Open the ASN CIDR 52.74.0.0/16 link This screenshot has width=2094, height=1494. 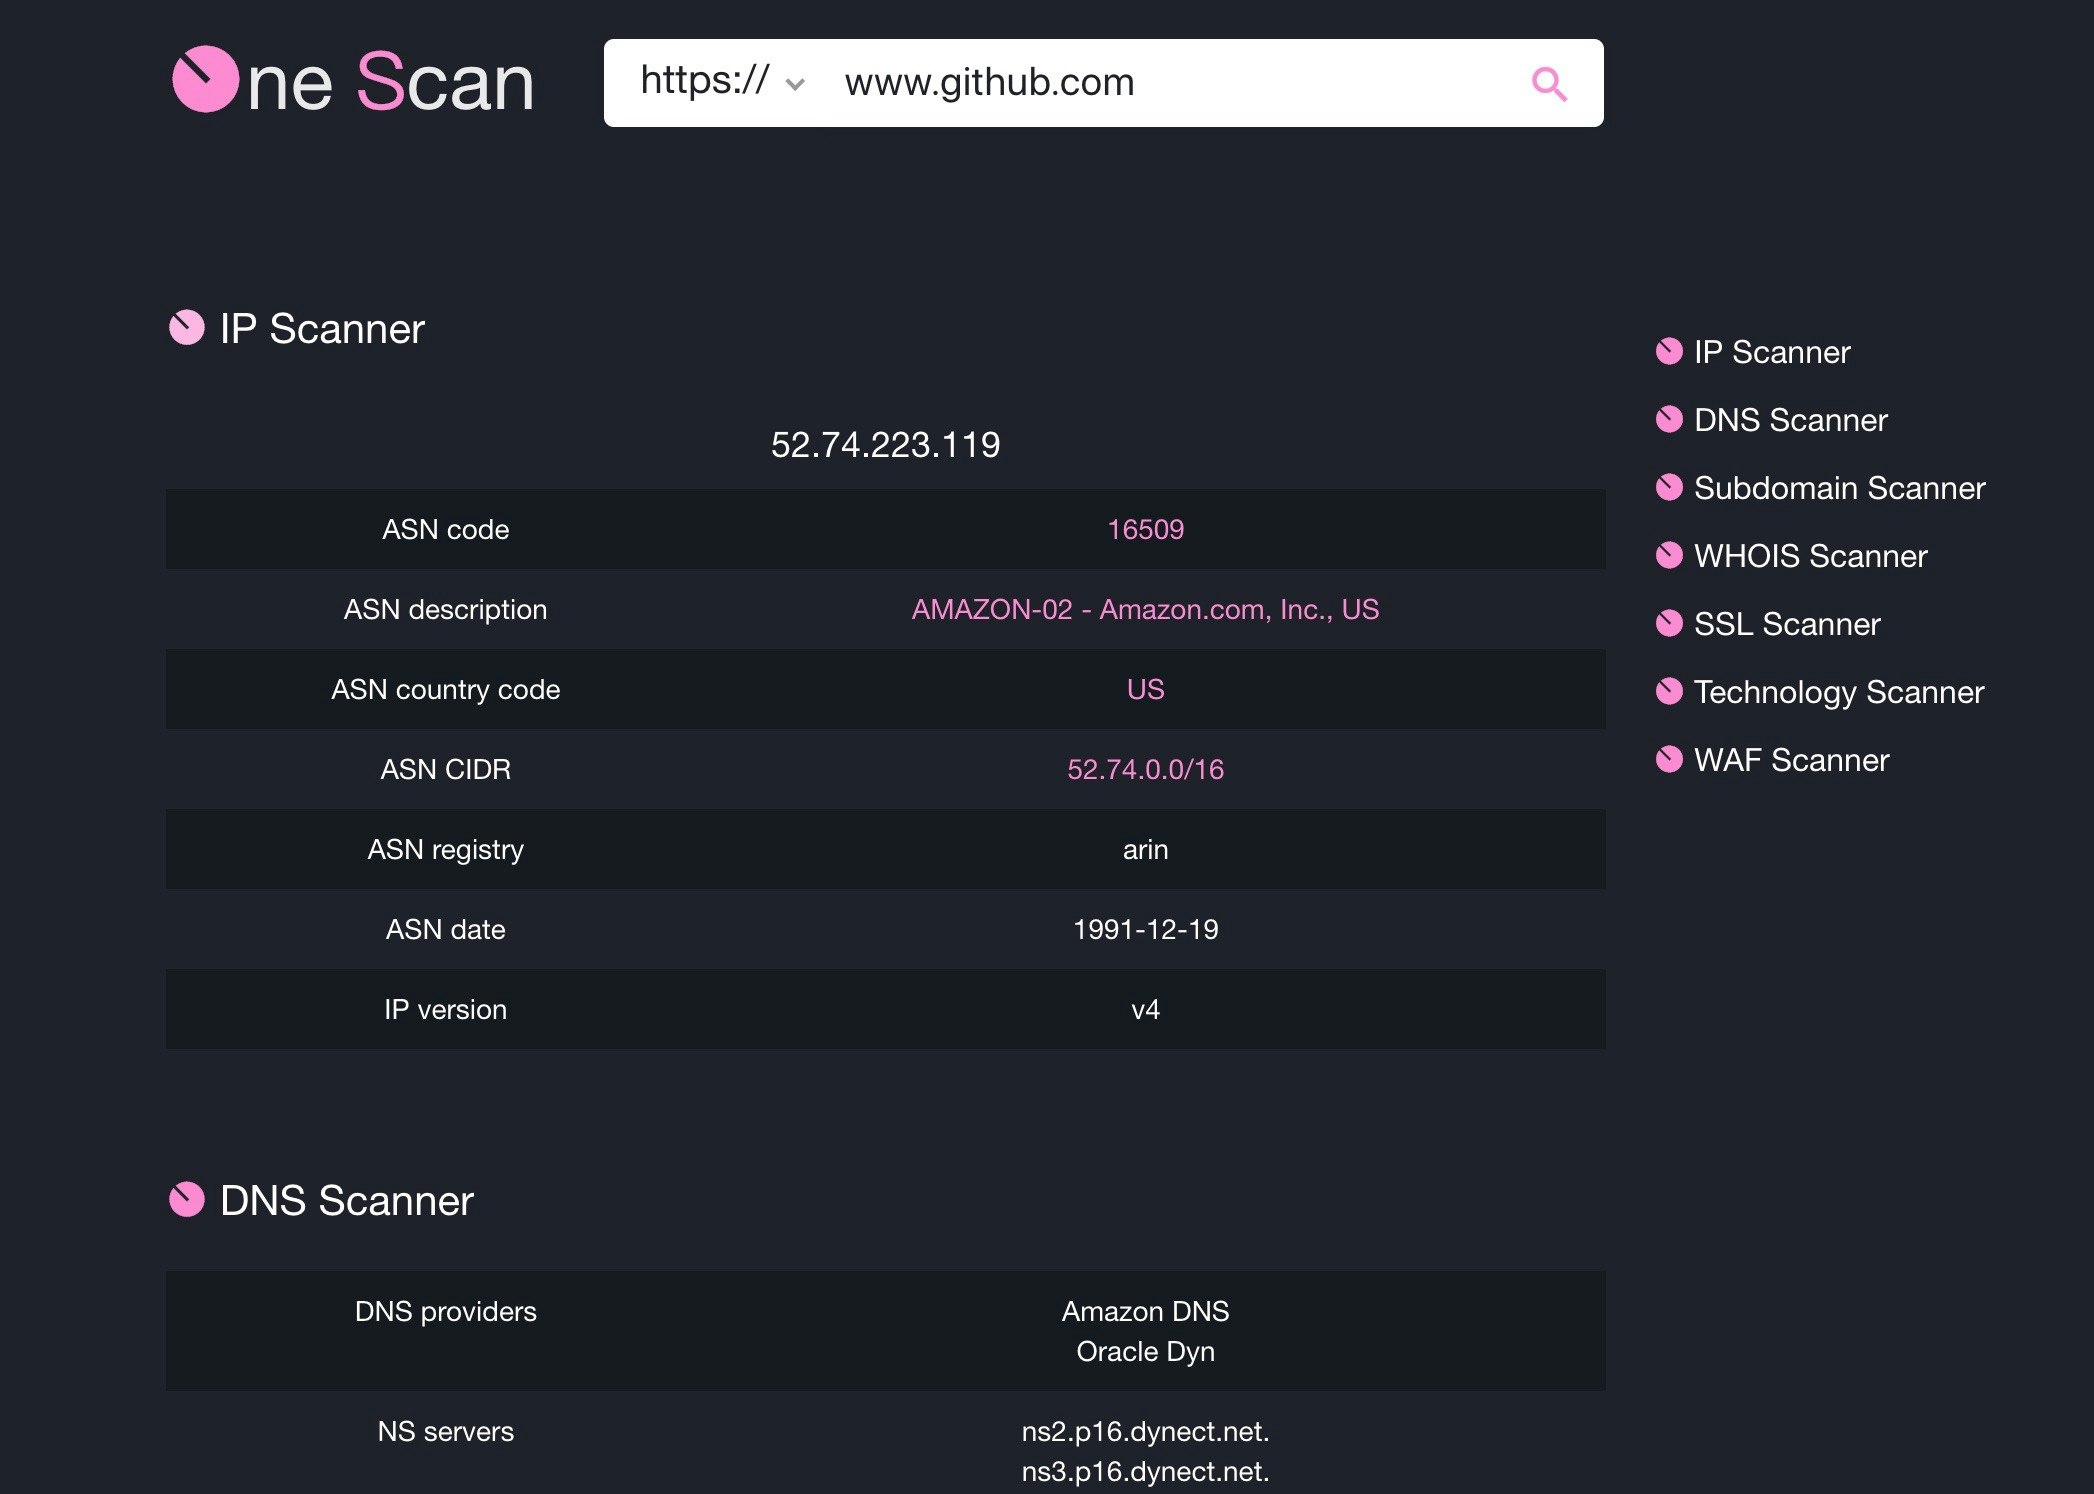tap(1145, 770)
